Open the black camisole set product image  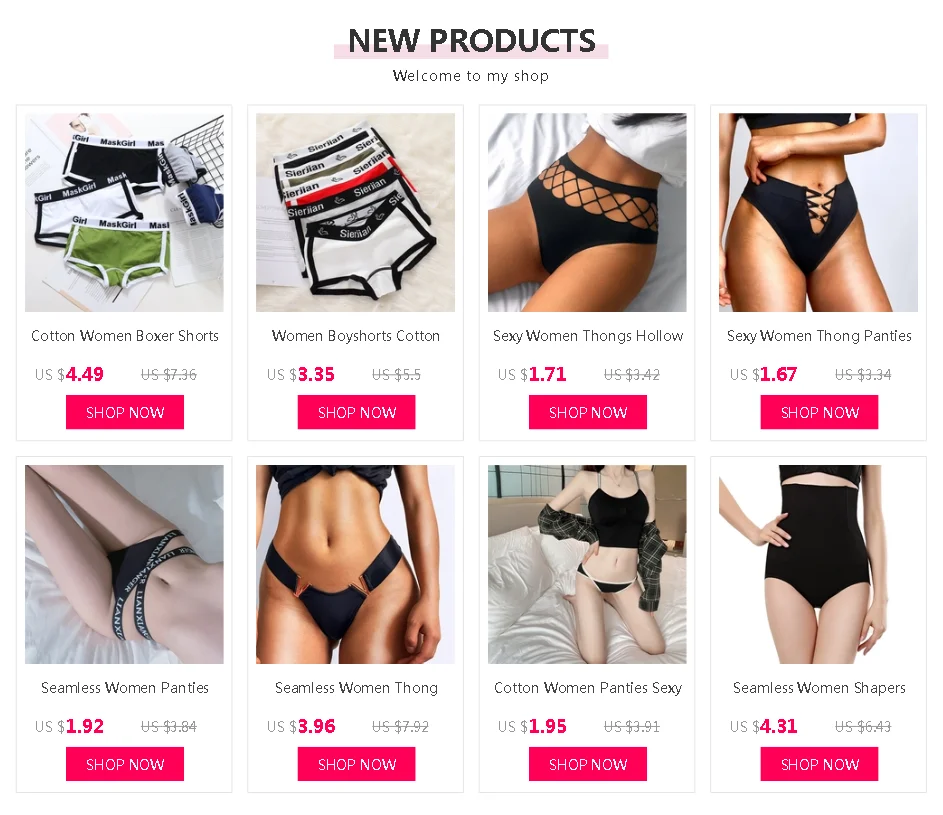tap(587, 564)
